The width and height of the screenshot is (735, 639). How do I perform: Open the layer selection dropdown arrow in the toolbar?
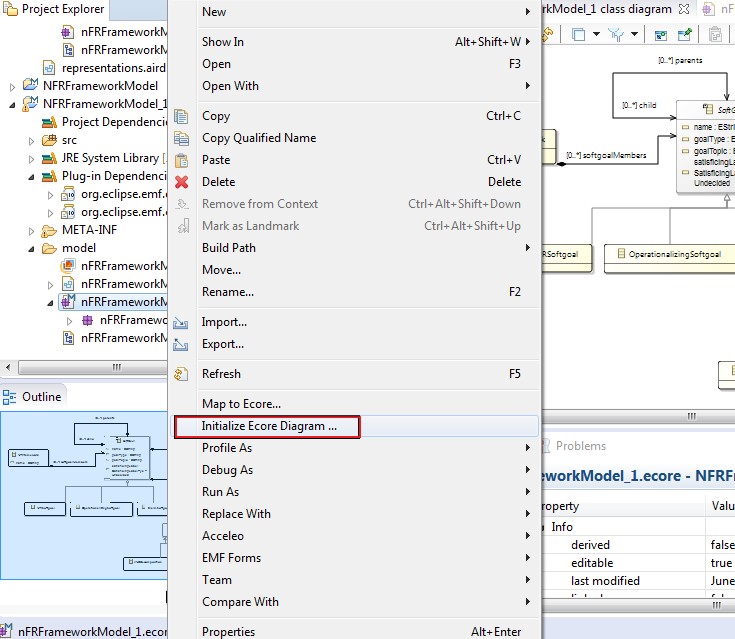click(x=596, y=34)
